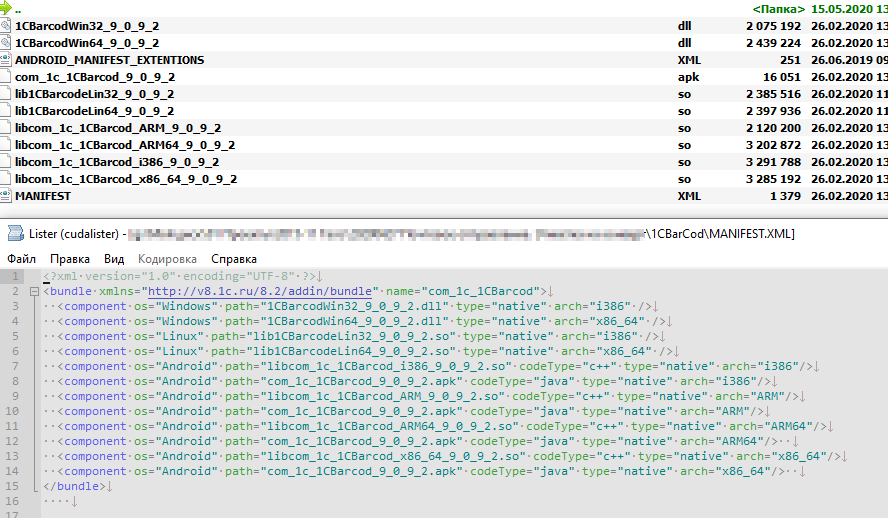
Task: Click the apk extension cell
Action: point(689,77)
